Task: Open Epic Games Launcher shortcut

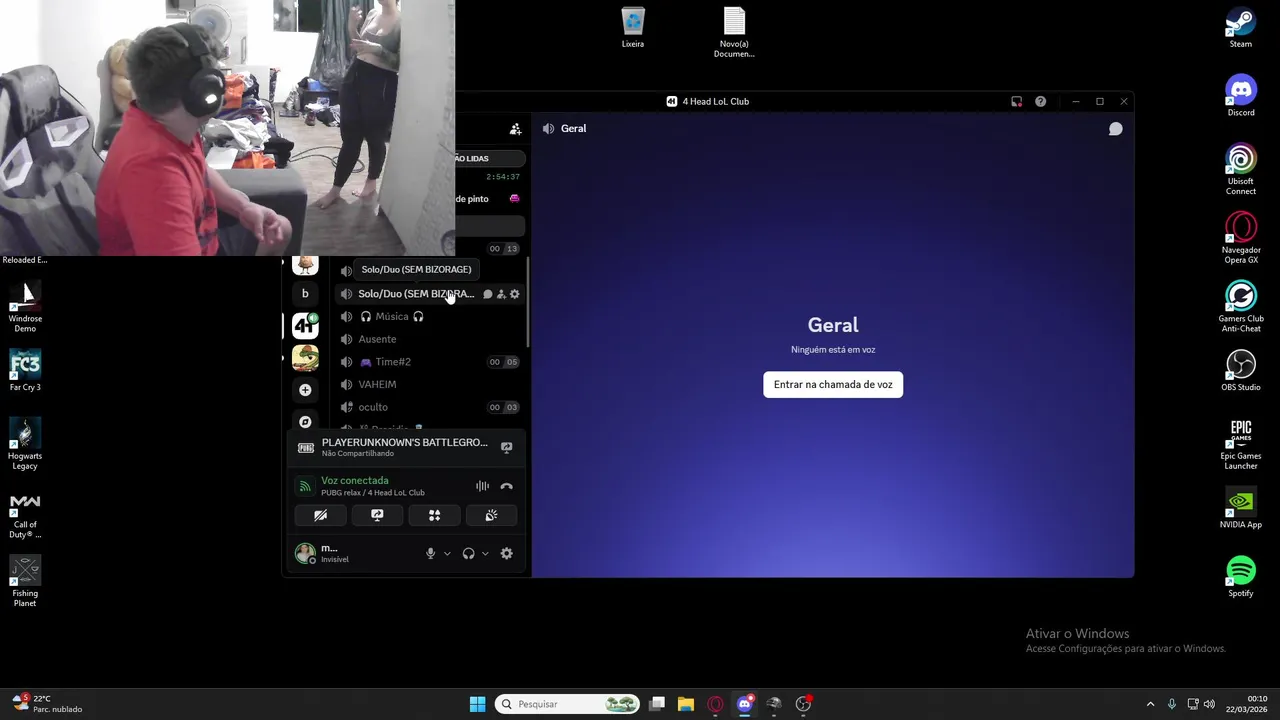Action: tap(1241, 444)
